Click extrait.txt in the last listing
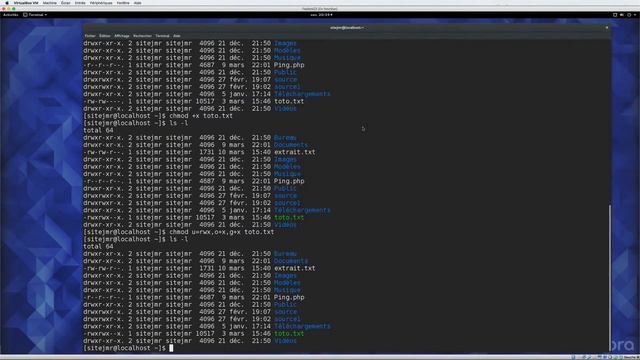 [x=295, y=268]
